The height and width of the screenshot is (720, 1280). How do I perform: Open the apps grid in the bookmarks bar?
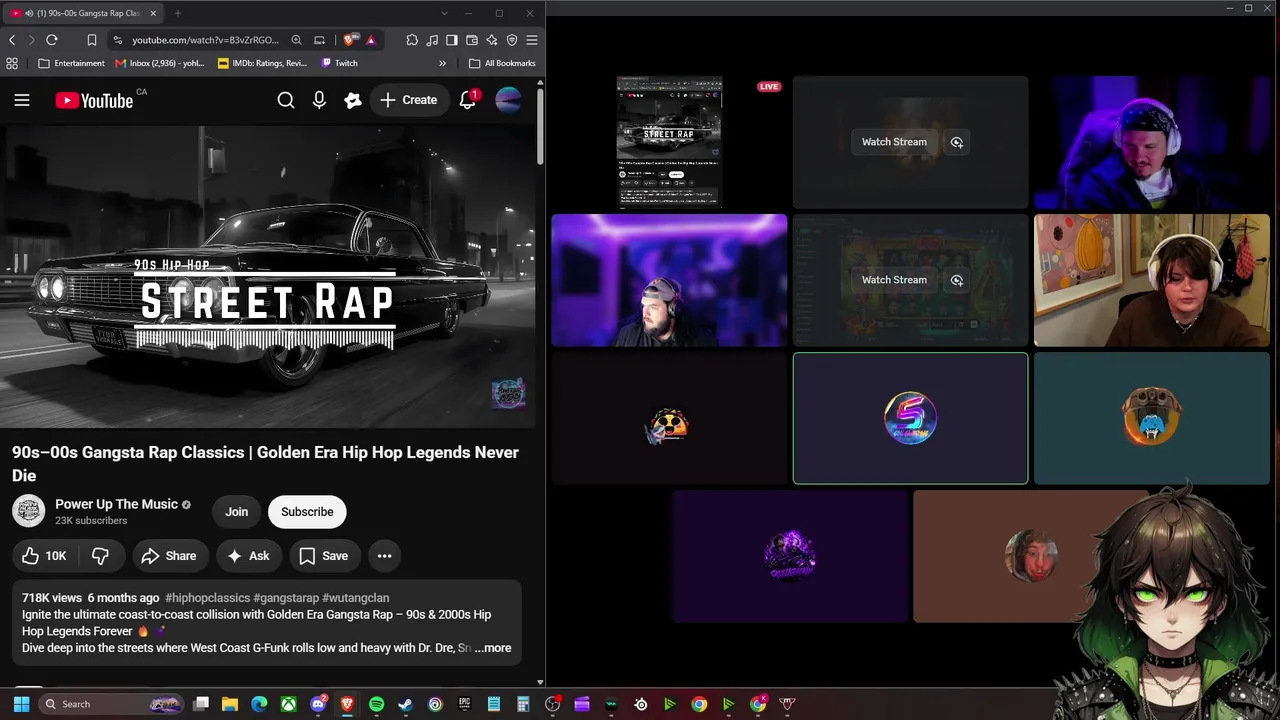tap(12, 63)
